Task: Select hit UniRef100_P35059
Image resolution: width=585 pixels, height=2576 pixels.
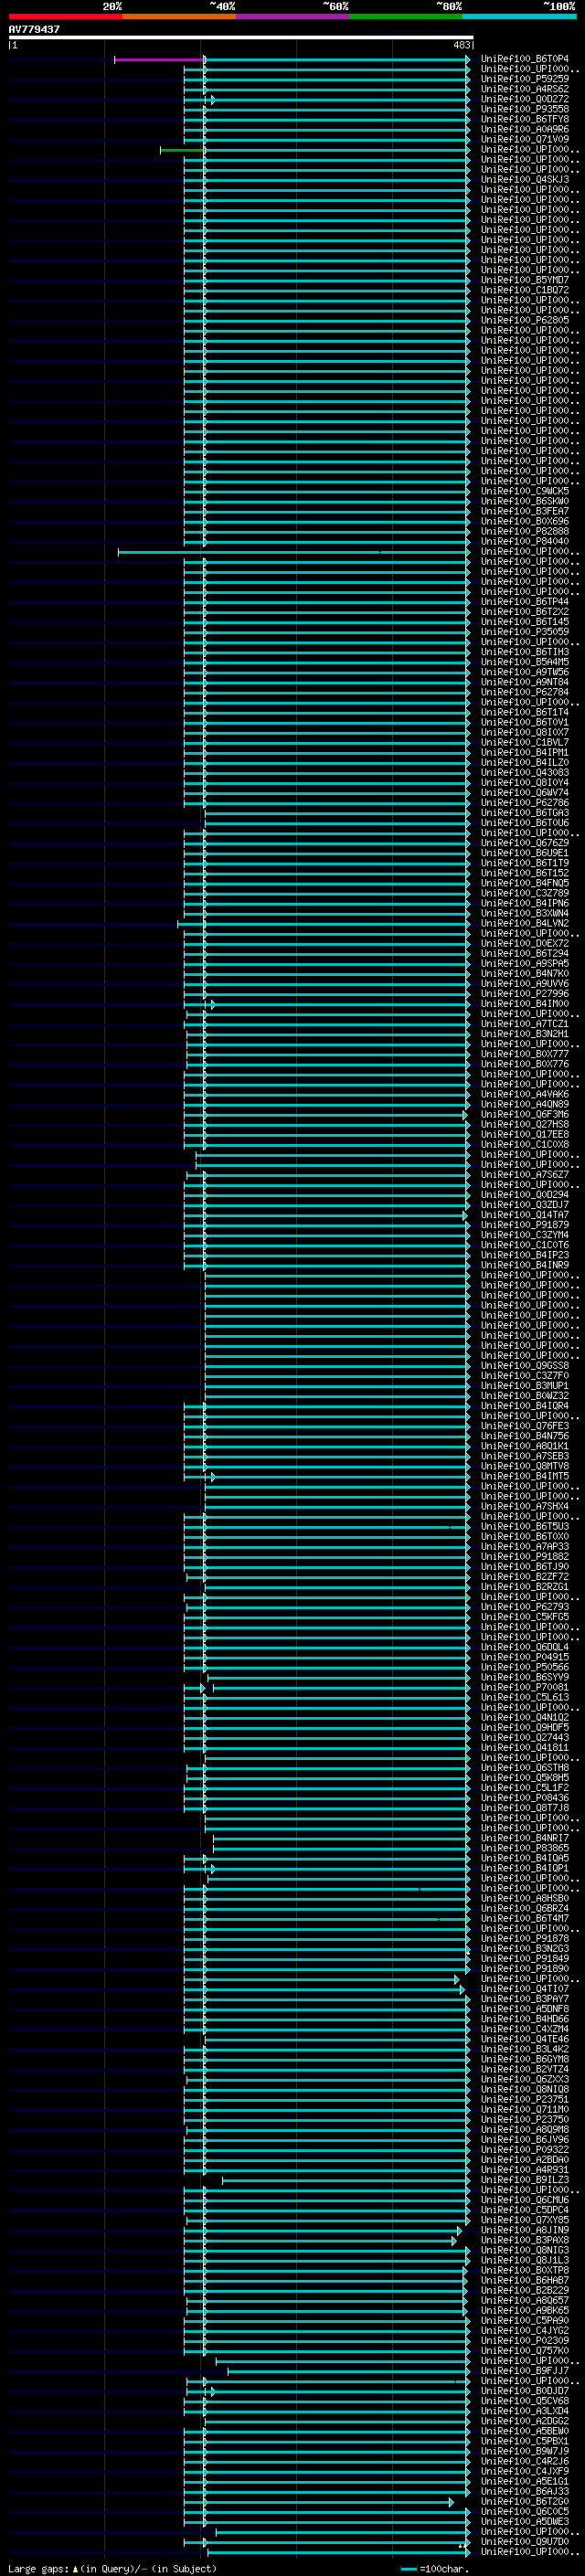Action: click(x=524, y=632)
